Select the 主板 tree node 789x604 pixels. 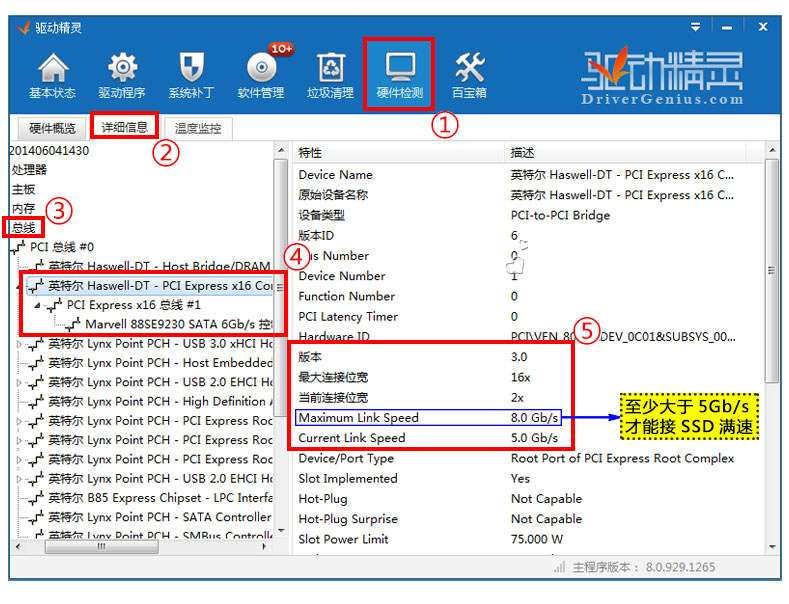point(23,189)
